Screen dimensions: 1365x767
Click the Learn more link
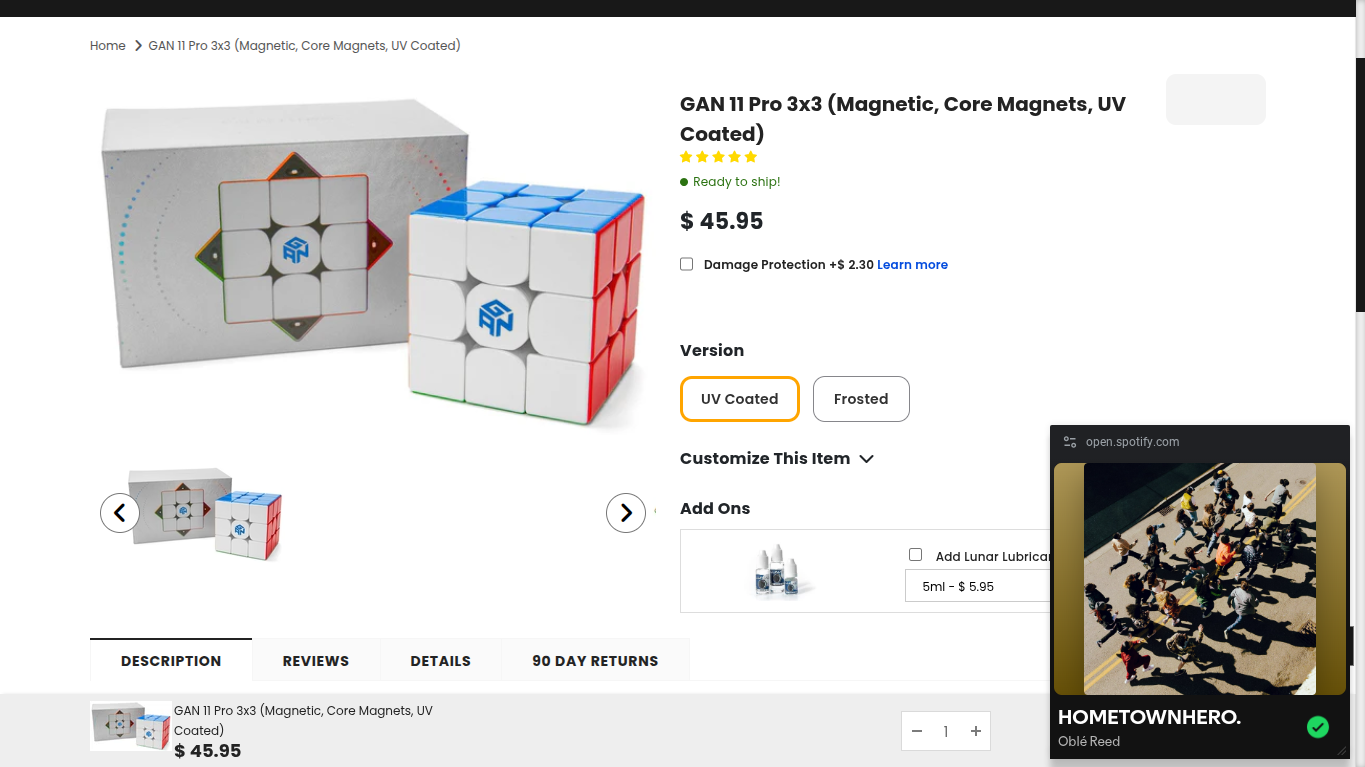point(912,265)
